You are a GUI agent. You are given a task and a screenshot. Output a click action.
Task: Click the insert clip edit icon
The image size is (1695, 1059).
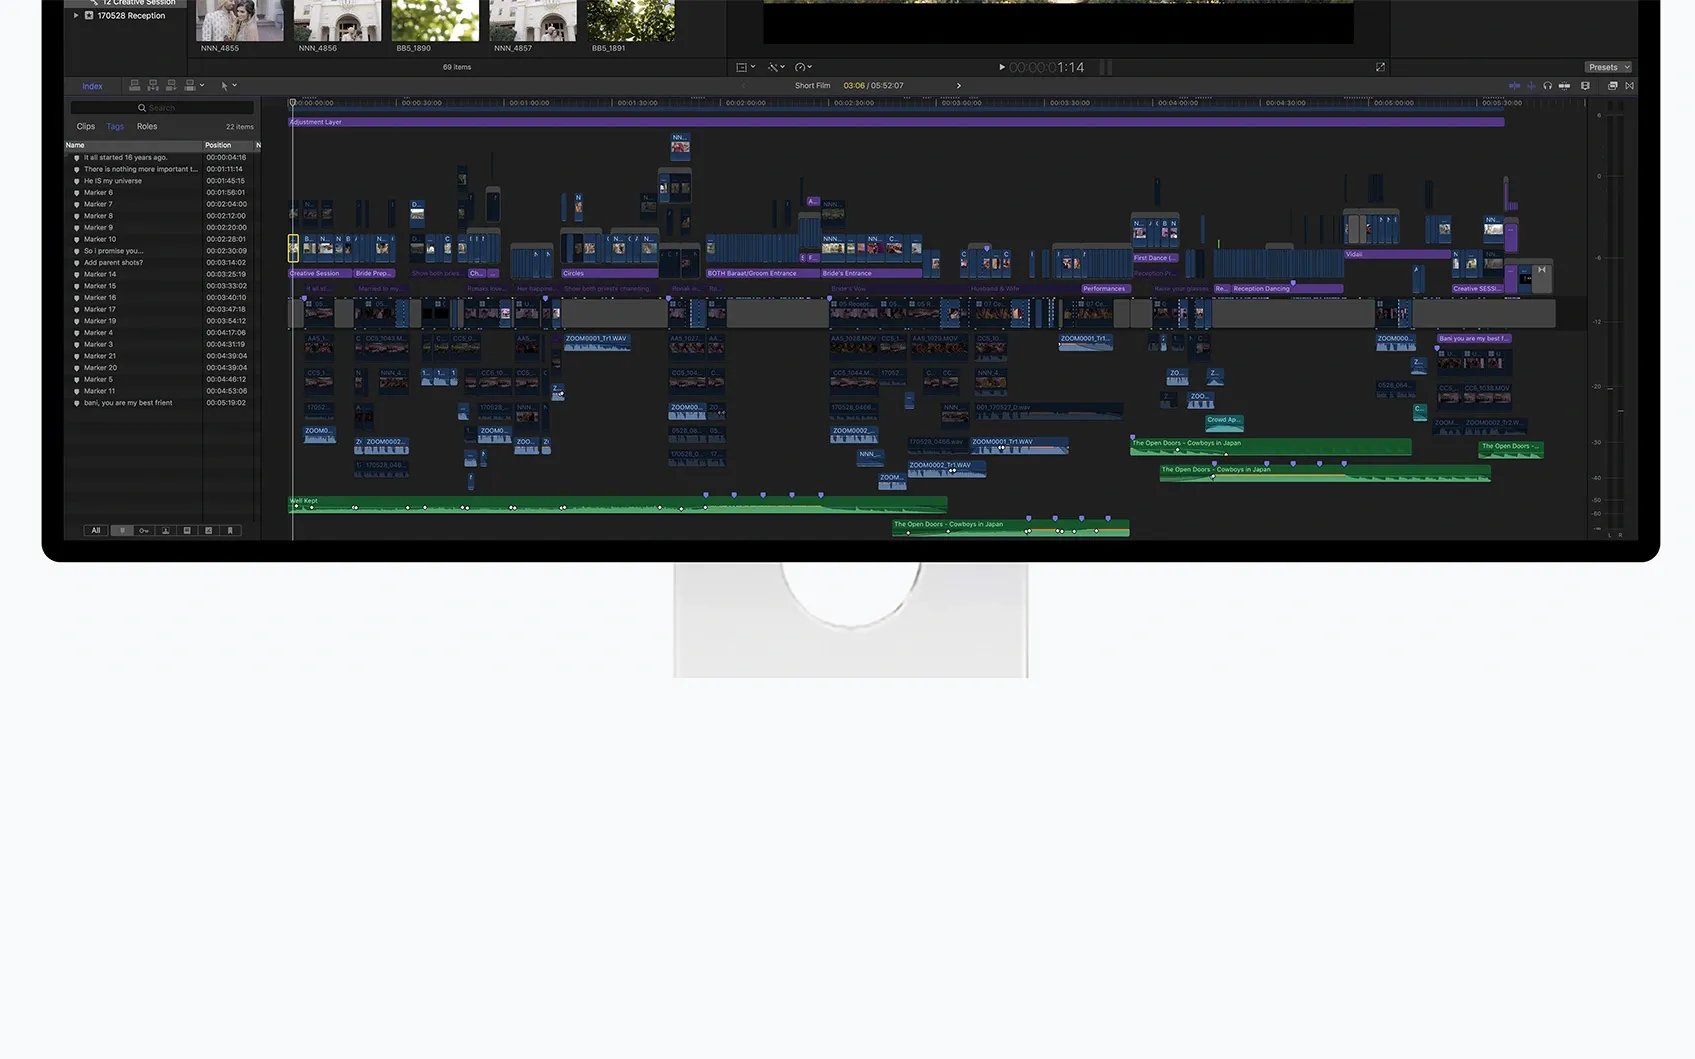[153, 86]
